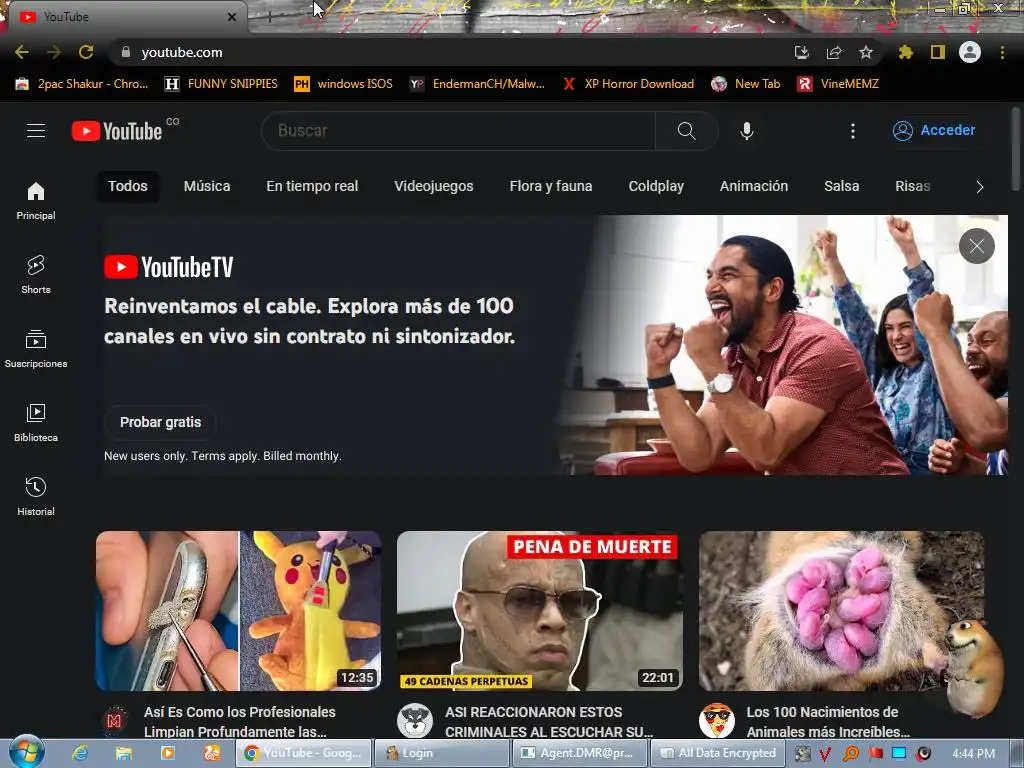Select the Coldplay chip

click(656, 186)
